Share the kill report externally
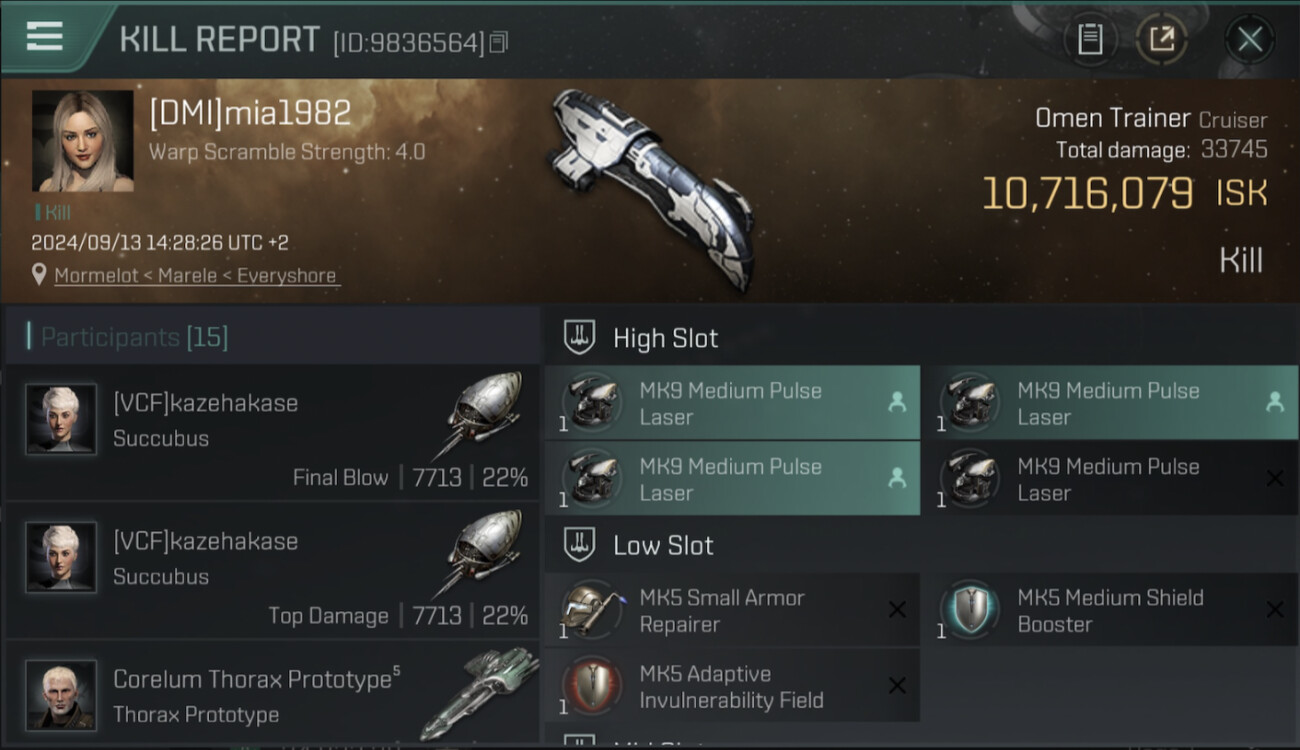Viewport: 1300px width, 750px height. point(1161,40)
